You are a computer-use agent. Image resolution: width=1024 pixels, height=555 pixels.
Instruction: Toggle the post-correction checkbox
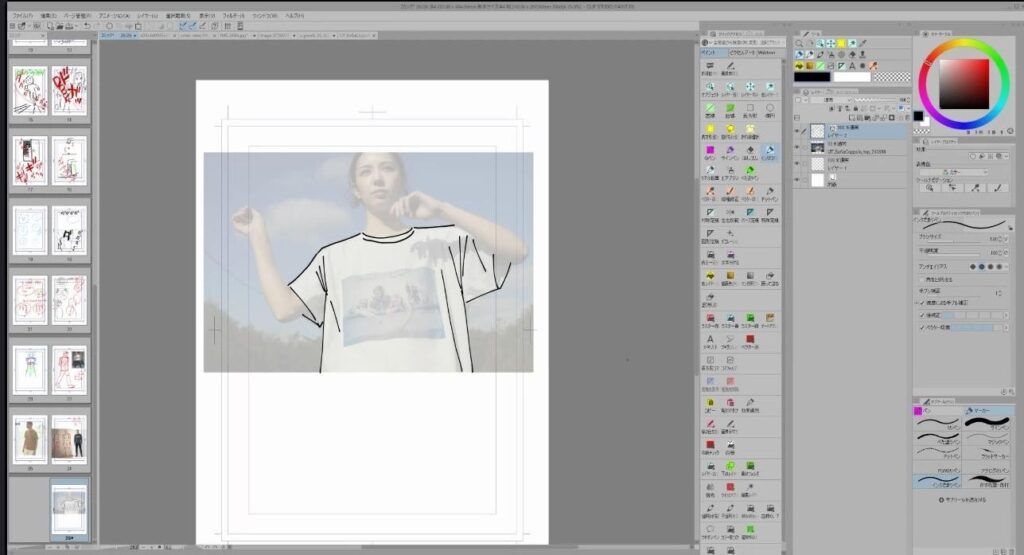(923, 315)
